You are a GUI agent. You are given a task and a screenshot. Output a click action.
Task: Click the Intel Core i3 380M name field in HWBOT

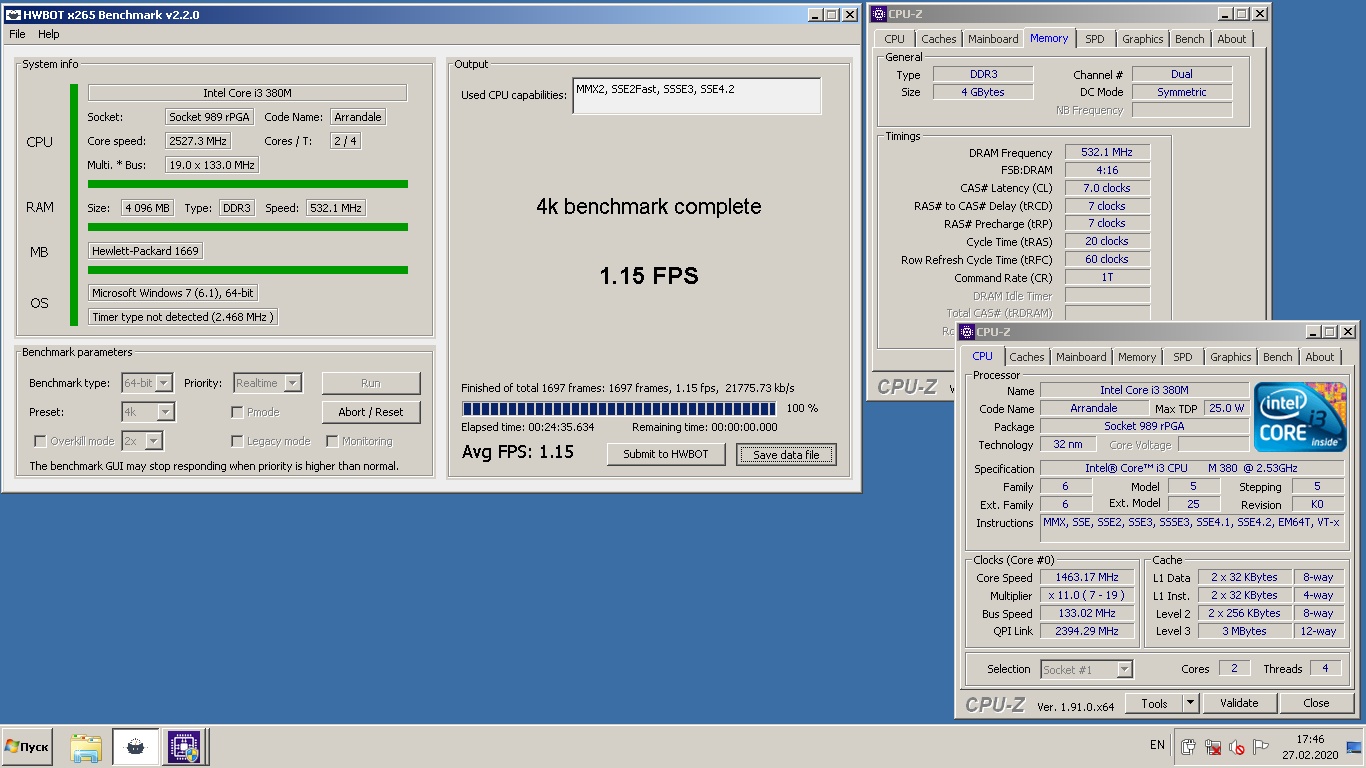[247, 93]
